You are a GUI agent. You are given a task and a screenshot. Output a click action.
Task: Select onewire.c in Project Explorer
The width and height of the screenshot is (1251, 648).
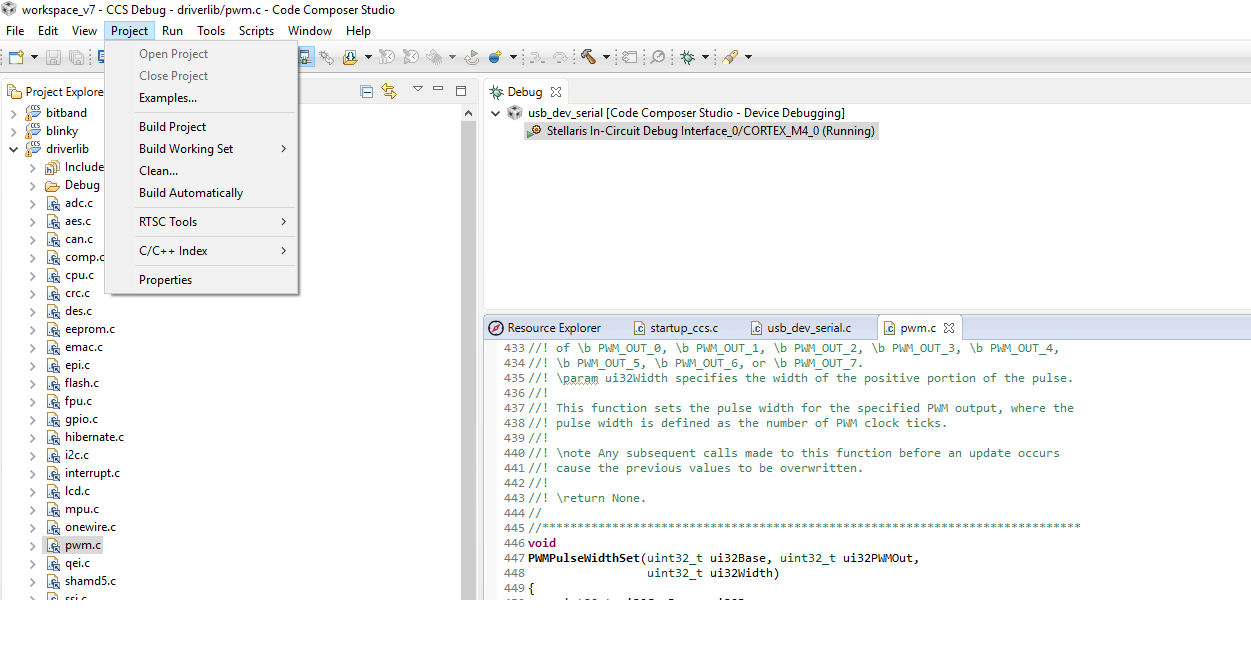pyautogui.click(x=90, y=527)
